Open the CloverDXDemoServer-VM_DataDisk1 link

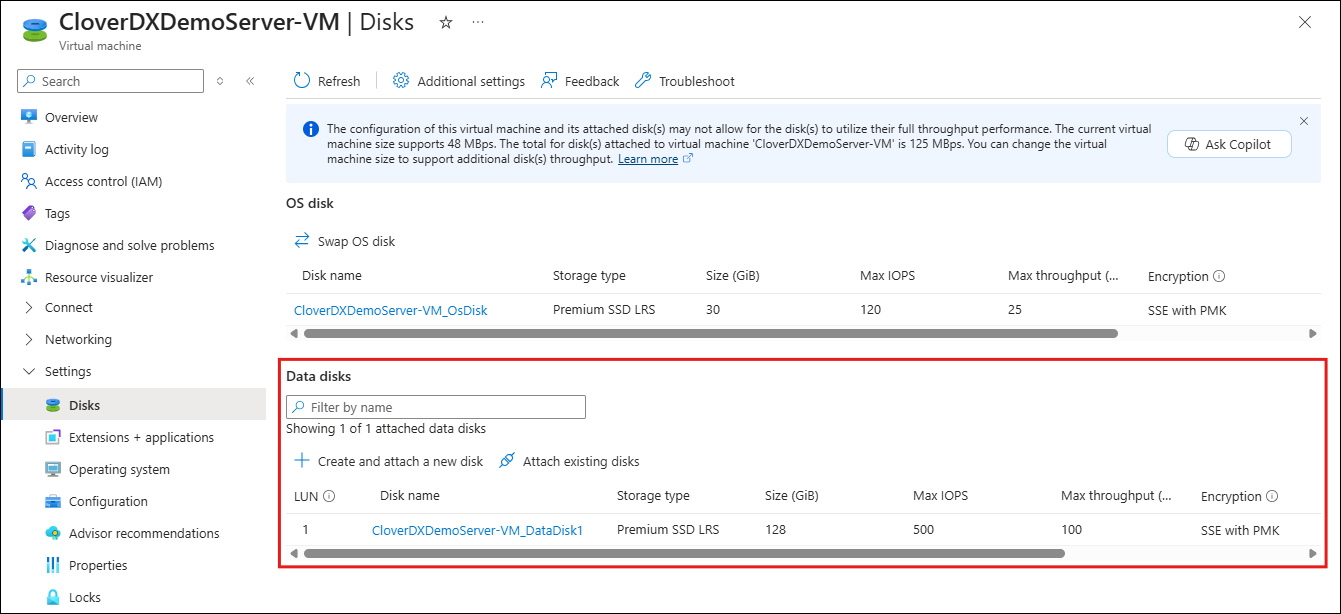click(479, 530)
